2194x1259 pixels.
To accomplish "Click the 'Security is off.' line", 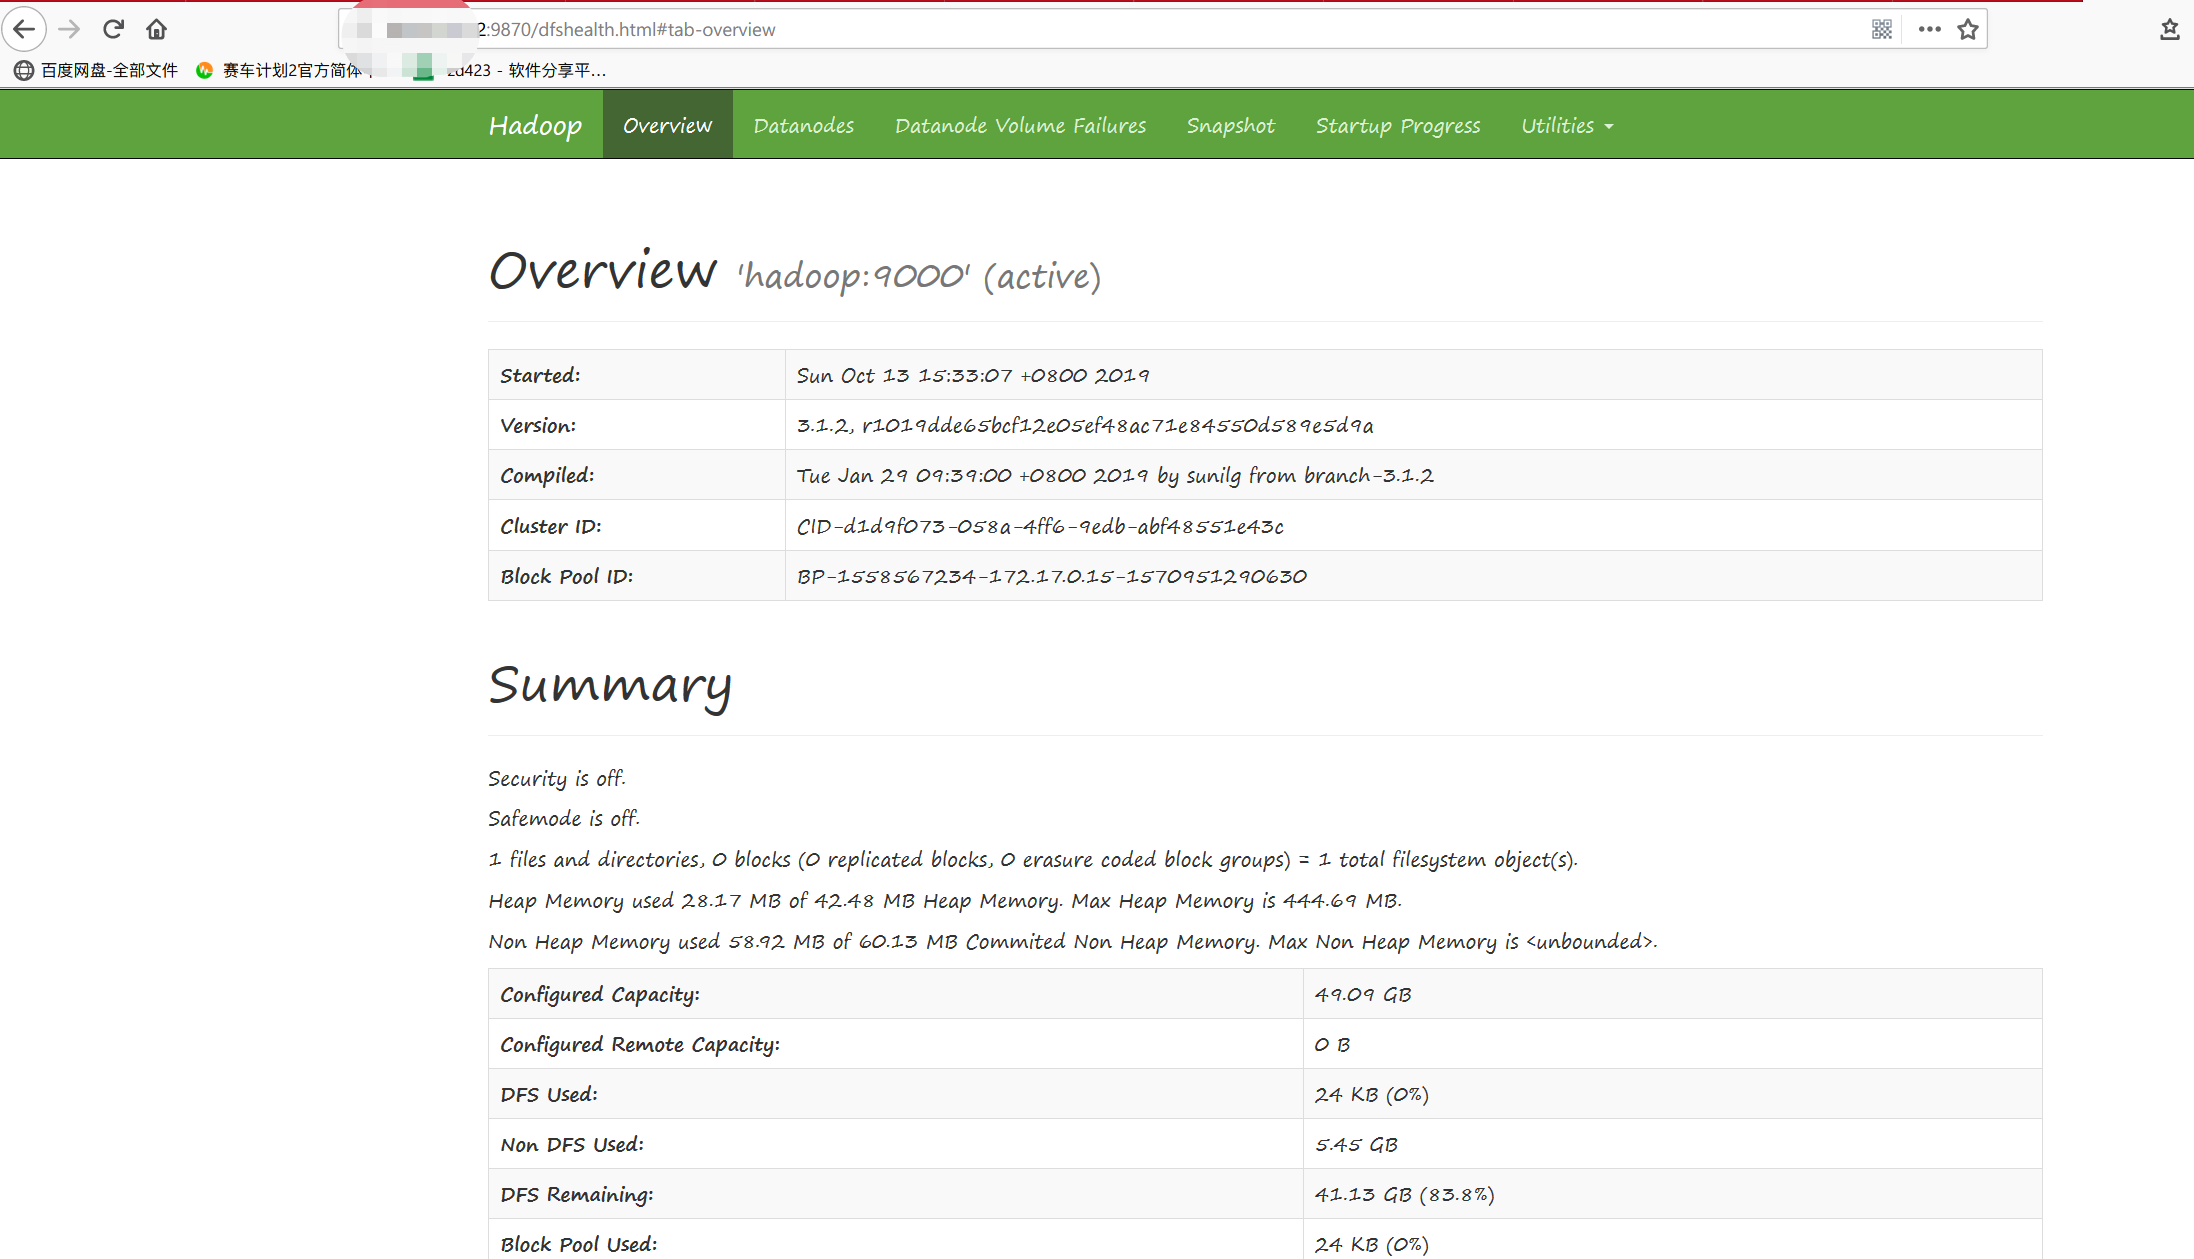I will 556,778.
